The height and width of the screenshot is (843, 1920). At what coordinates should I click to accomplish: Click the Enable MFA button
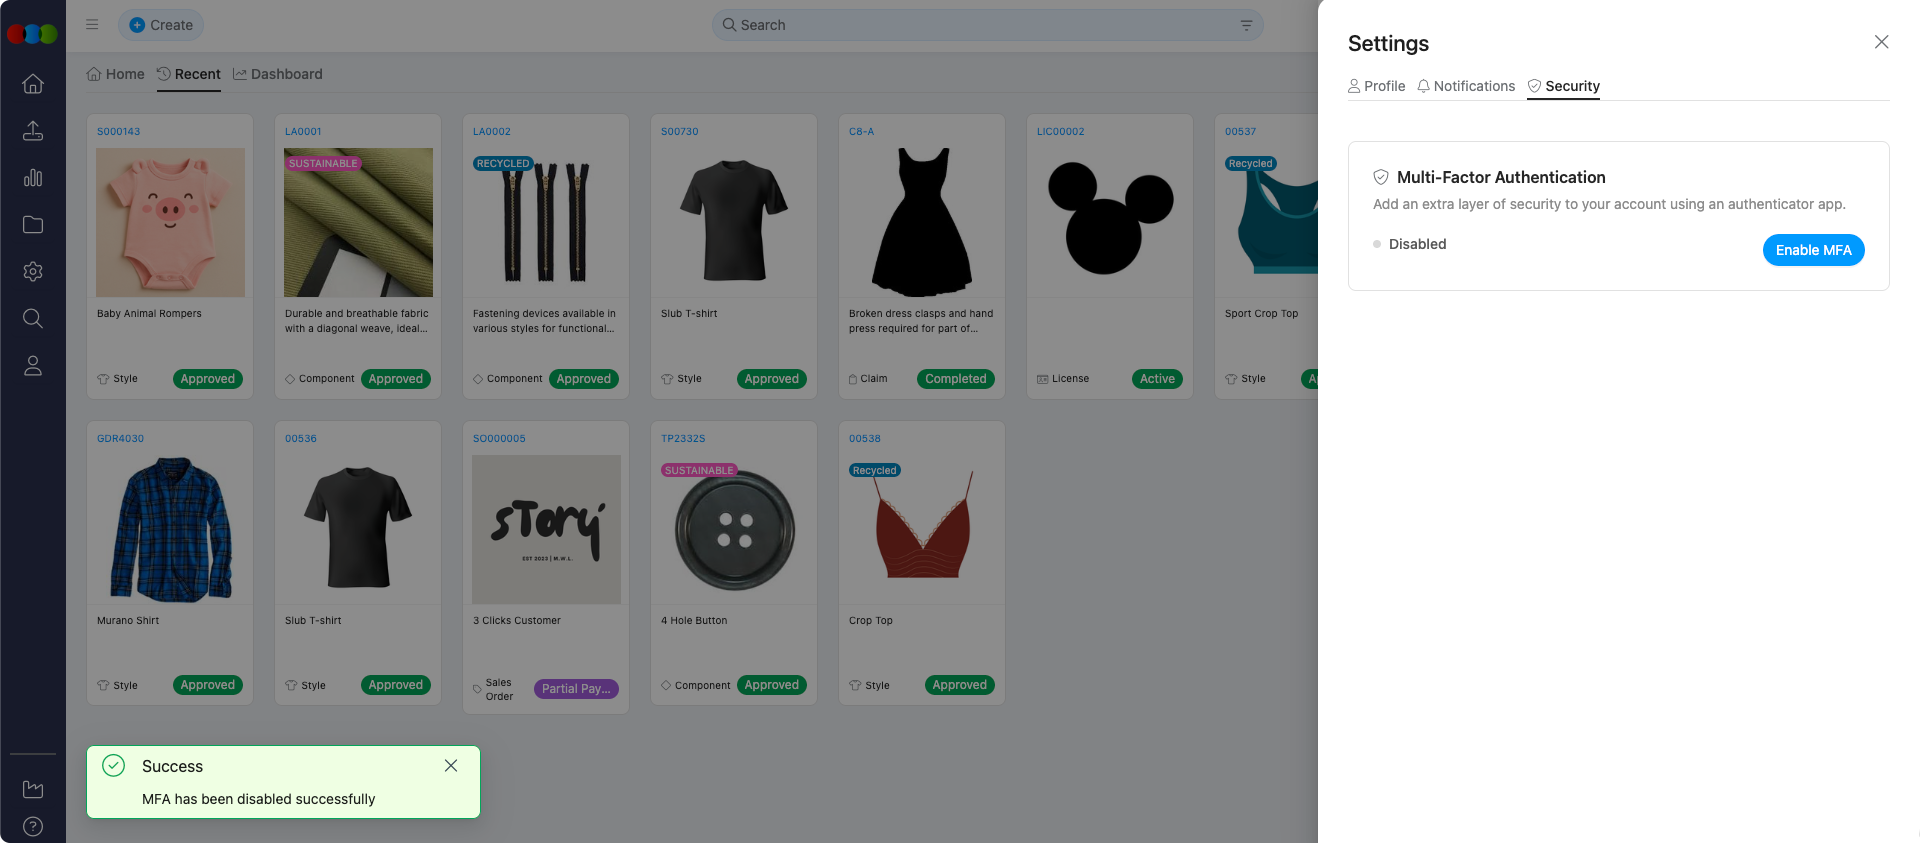(x=1813, y=250)
